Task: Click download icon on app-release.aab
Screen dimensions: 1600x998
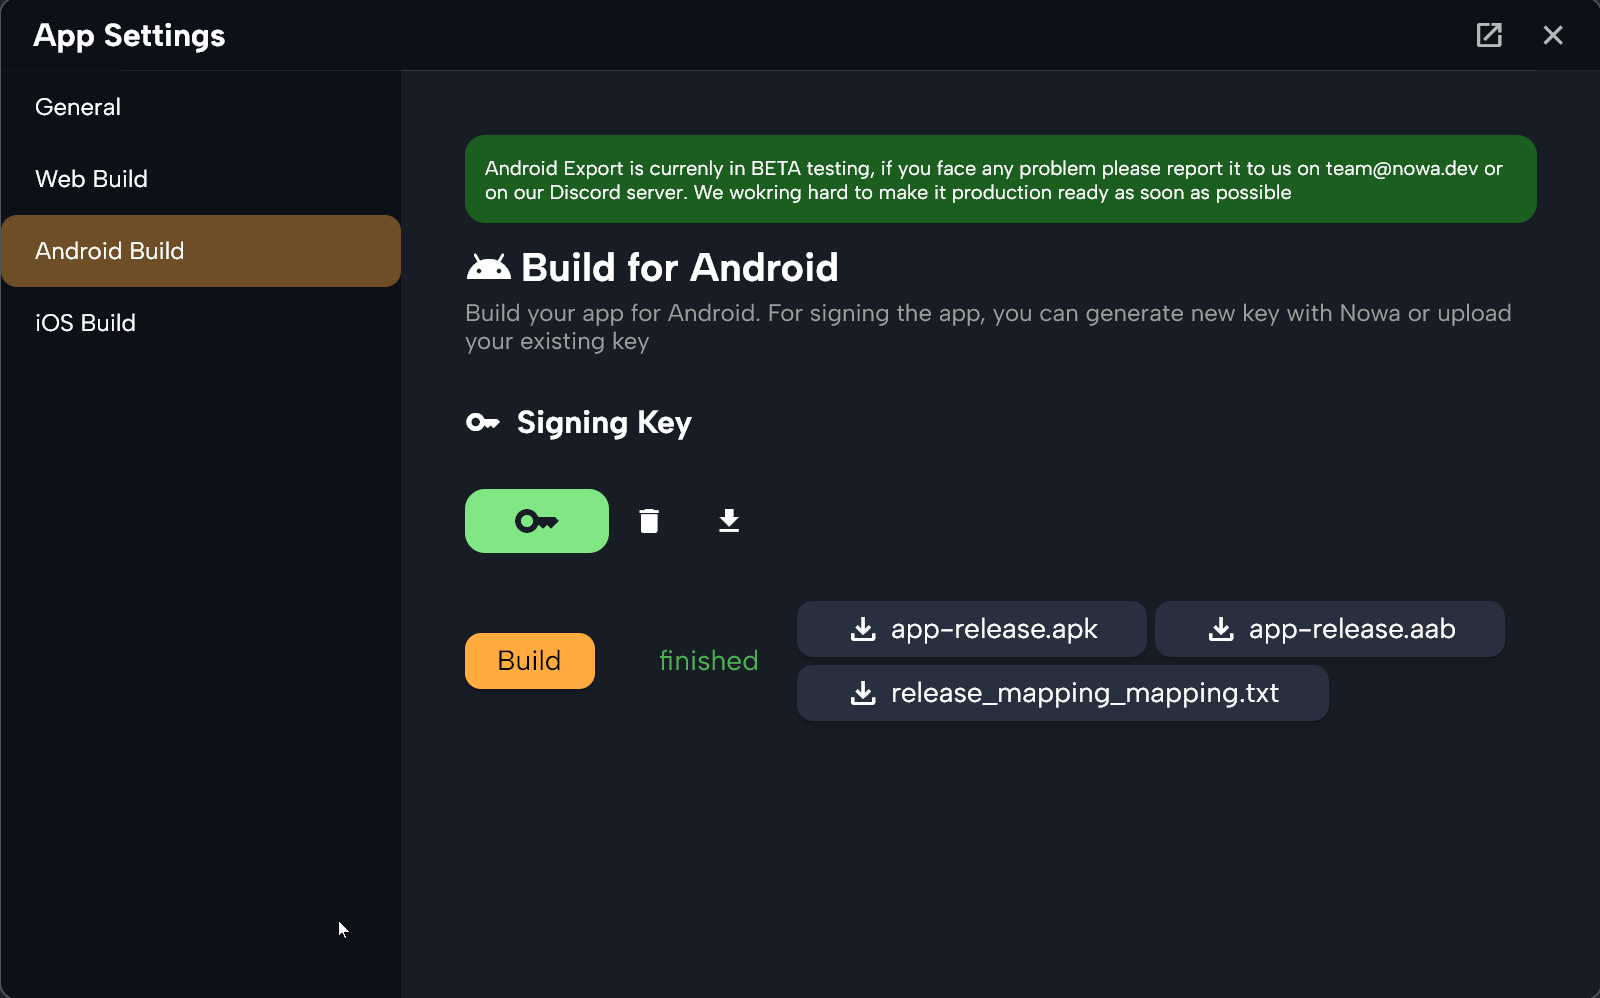Action: click(1221, 629)
